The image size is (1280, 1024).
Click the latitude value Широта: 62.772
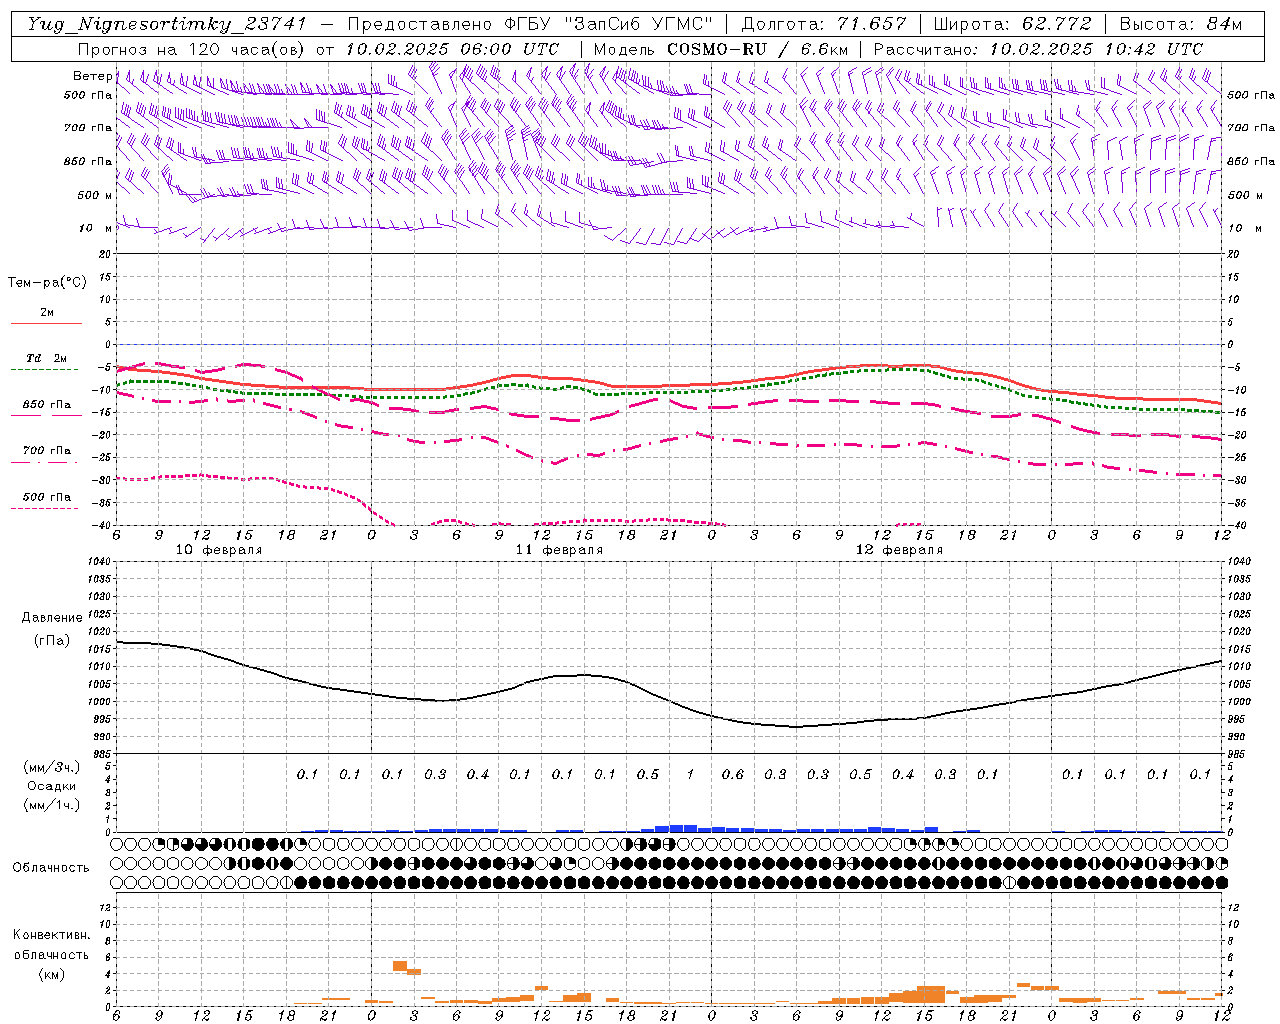1012,24
